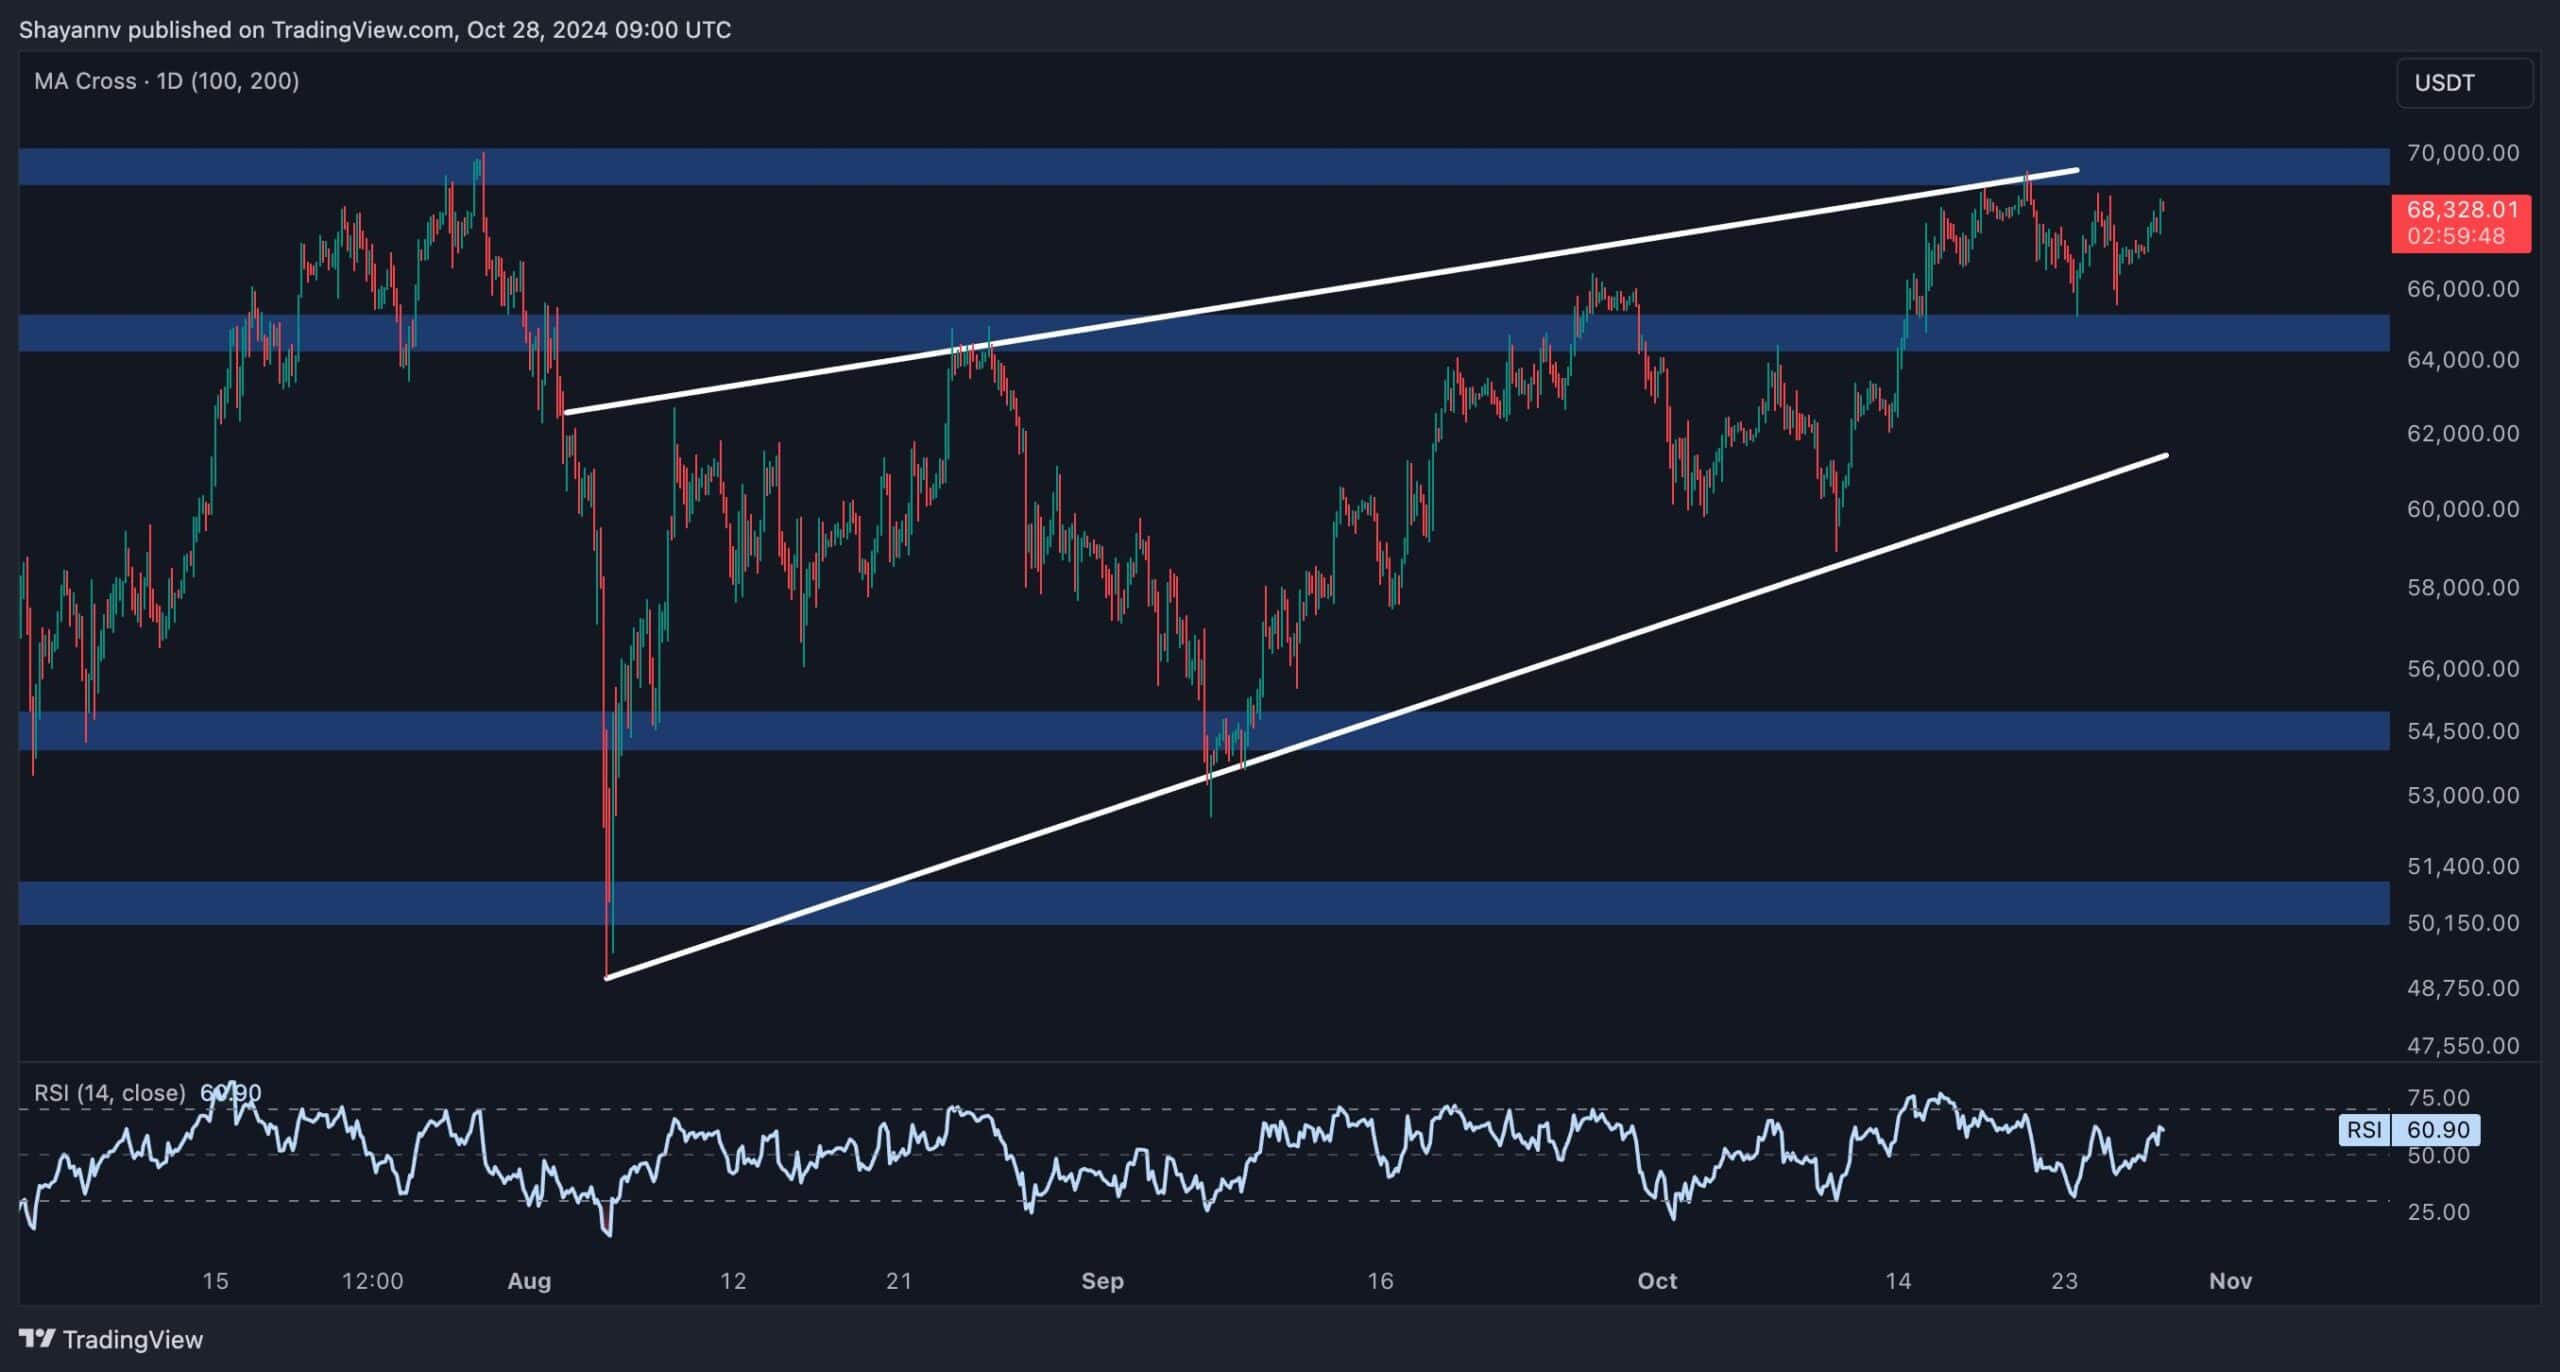Click the TradingView logo icon
Screen dimensions: 2560x1372
37,1338
